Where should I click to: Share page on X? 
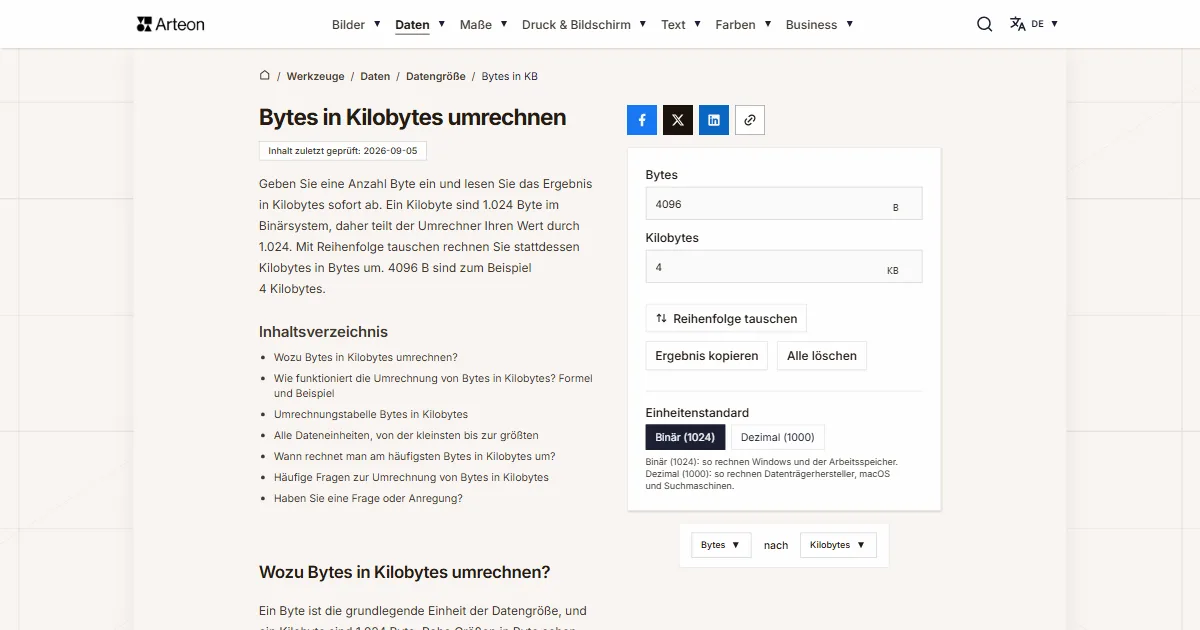[x=678, y=120]
